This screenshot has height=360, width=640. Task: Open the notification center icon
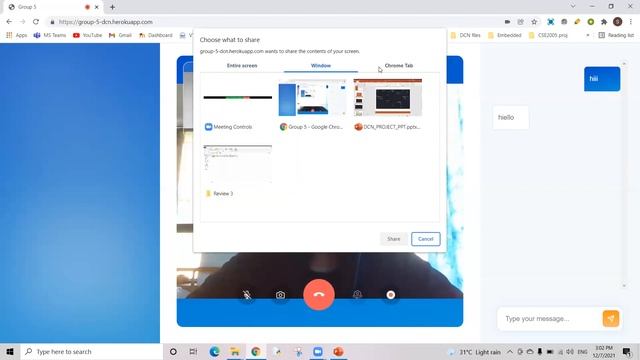pyautogui.click(x=627, y=352)
